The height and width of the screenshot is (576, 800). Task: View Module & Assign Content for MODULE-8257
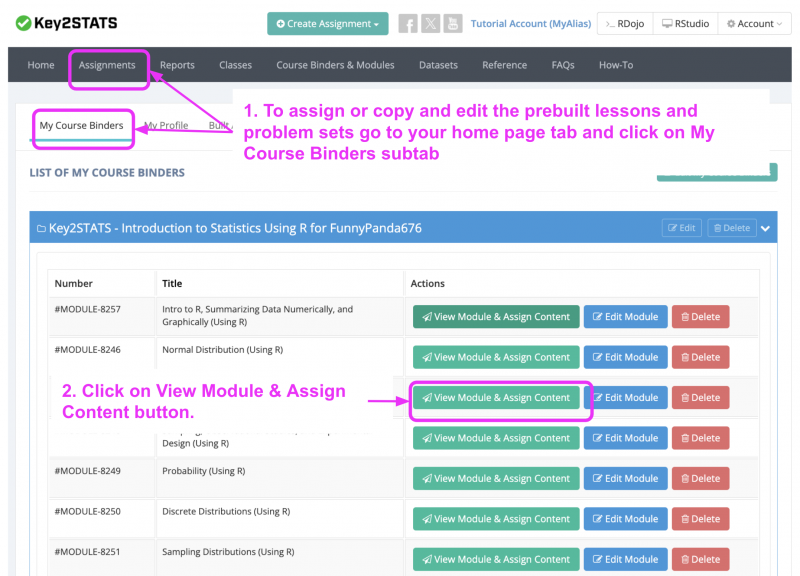click(x=496, y=317)
